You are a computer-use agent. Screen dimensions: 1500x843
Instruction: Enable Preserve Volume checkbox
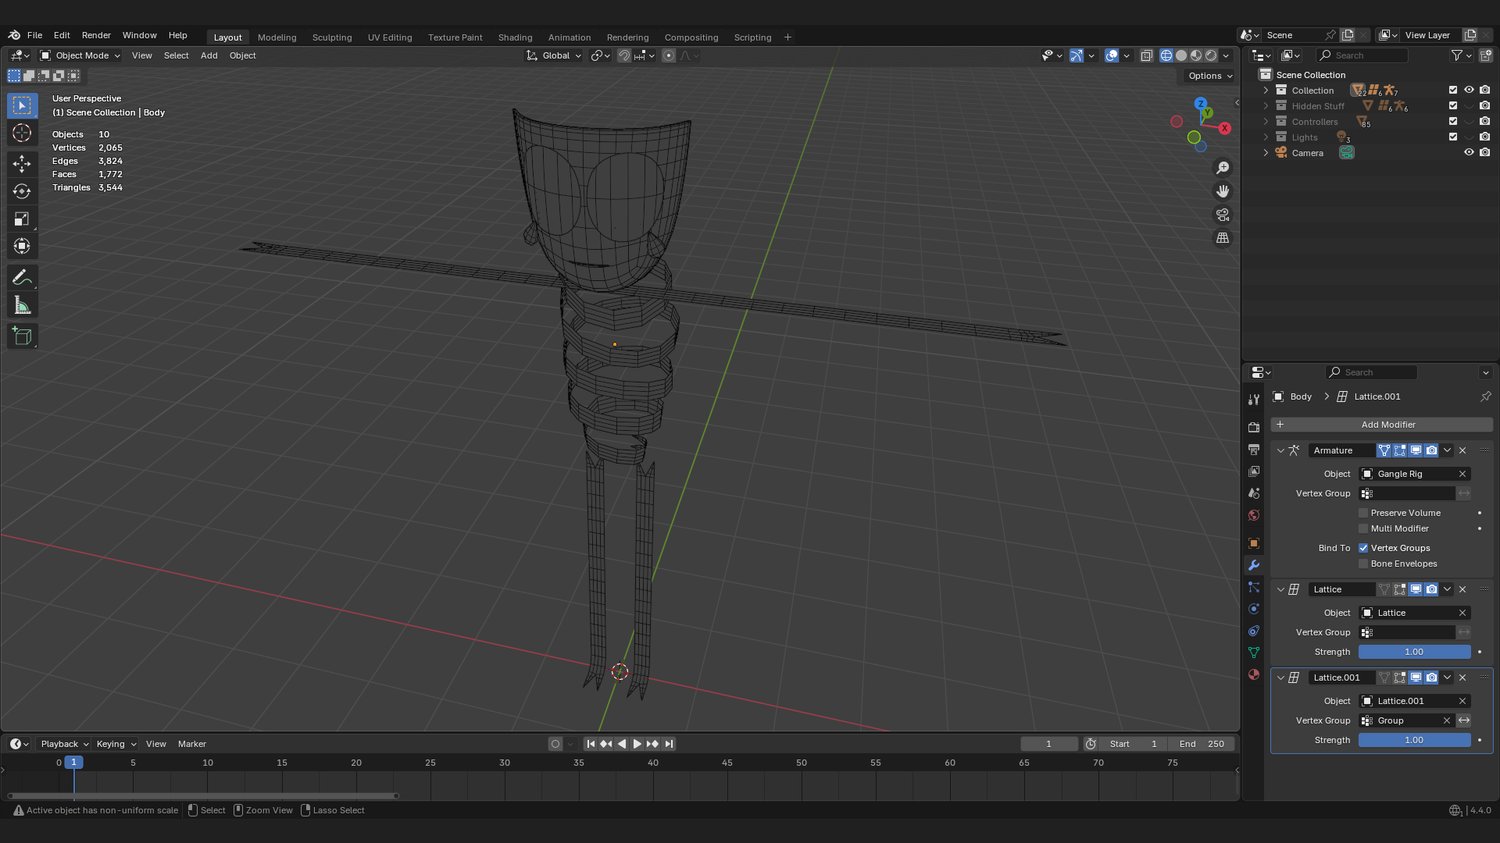point(1363,513)
